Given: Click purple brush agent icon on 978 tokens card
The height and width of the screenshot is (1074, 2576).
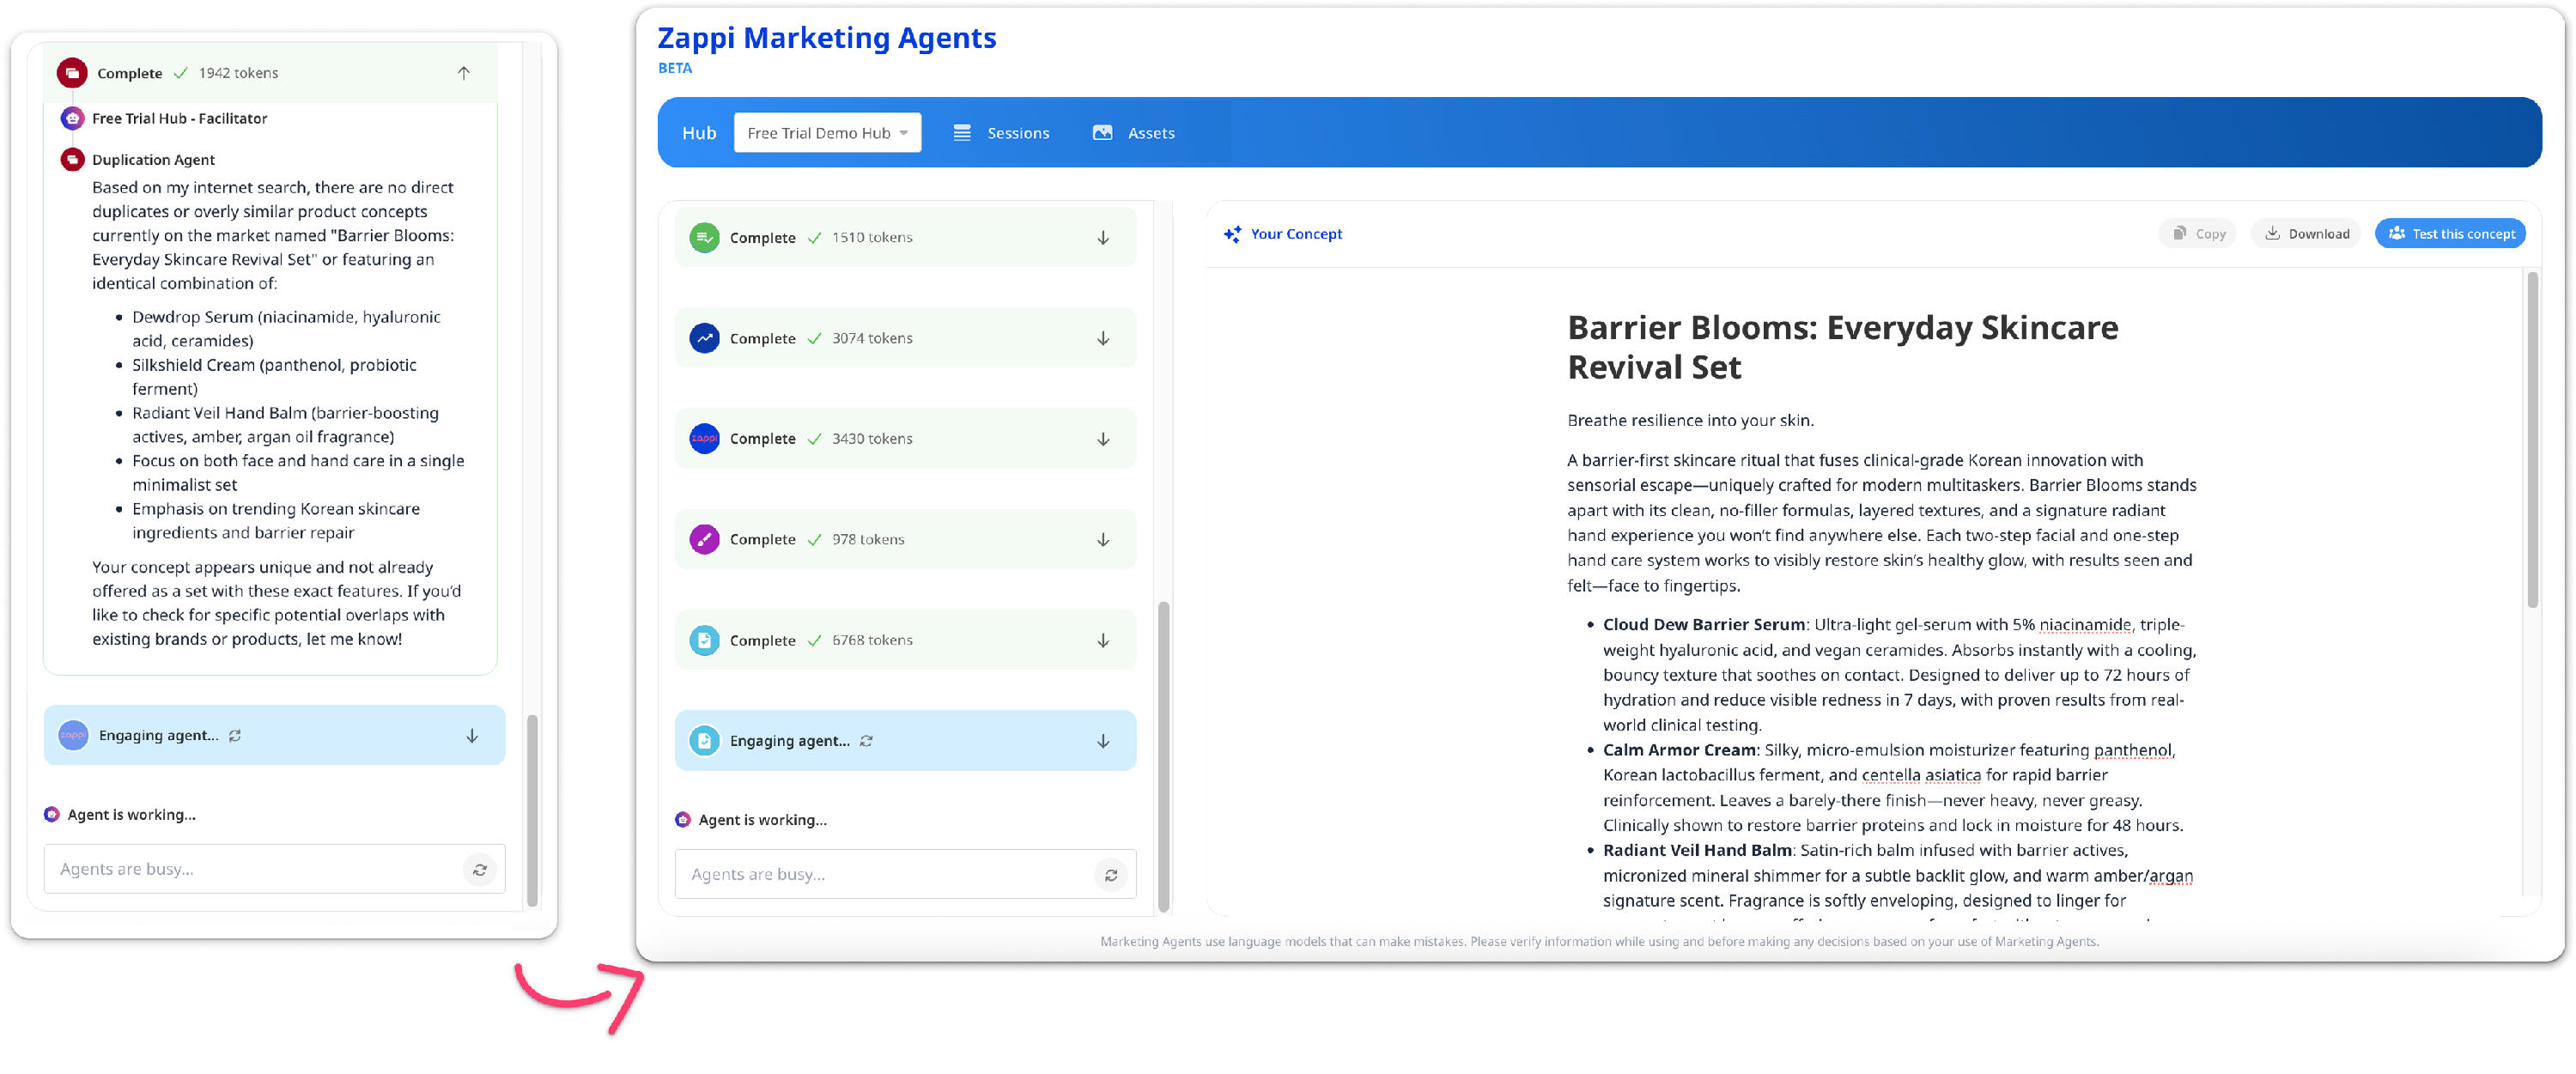Looking at the screenshot, I should (x=704, y=539).
